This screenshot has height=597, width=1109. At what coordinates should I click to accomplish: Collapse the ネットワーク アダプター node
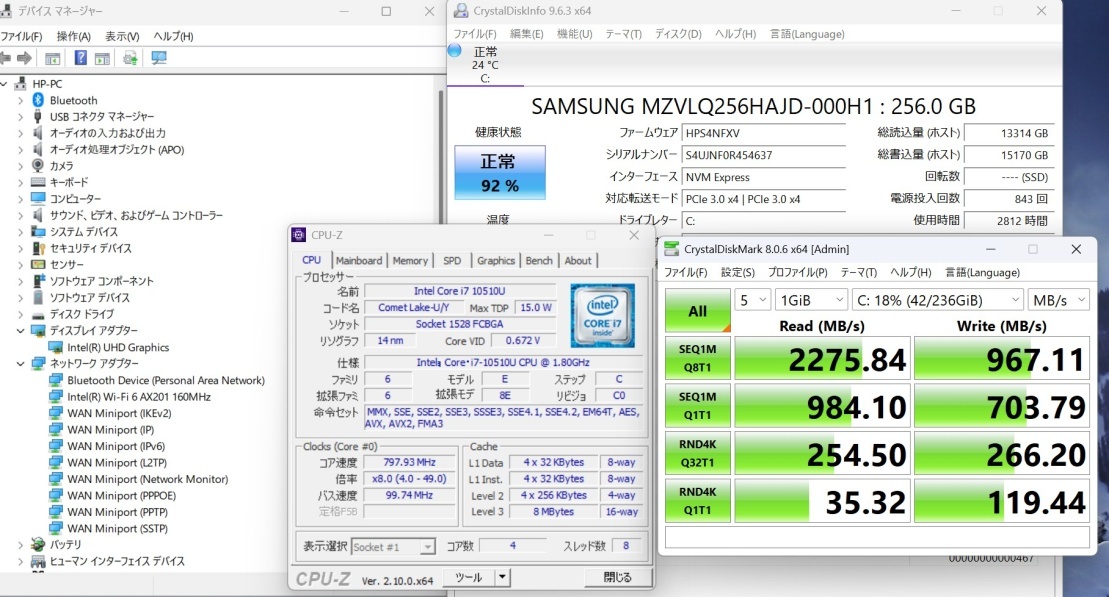pyautogui.click(x=21, y=364)
